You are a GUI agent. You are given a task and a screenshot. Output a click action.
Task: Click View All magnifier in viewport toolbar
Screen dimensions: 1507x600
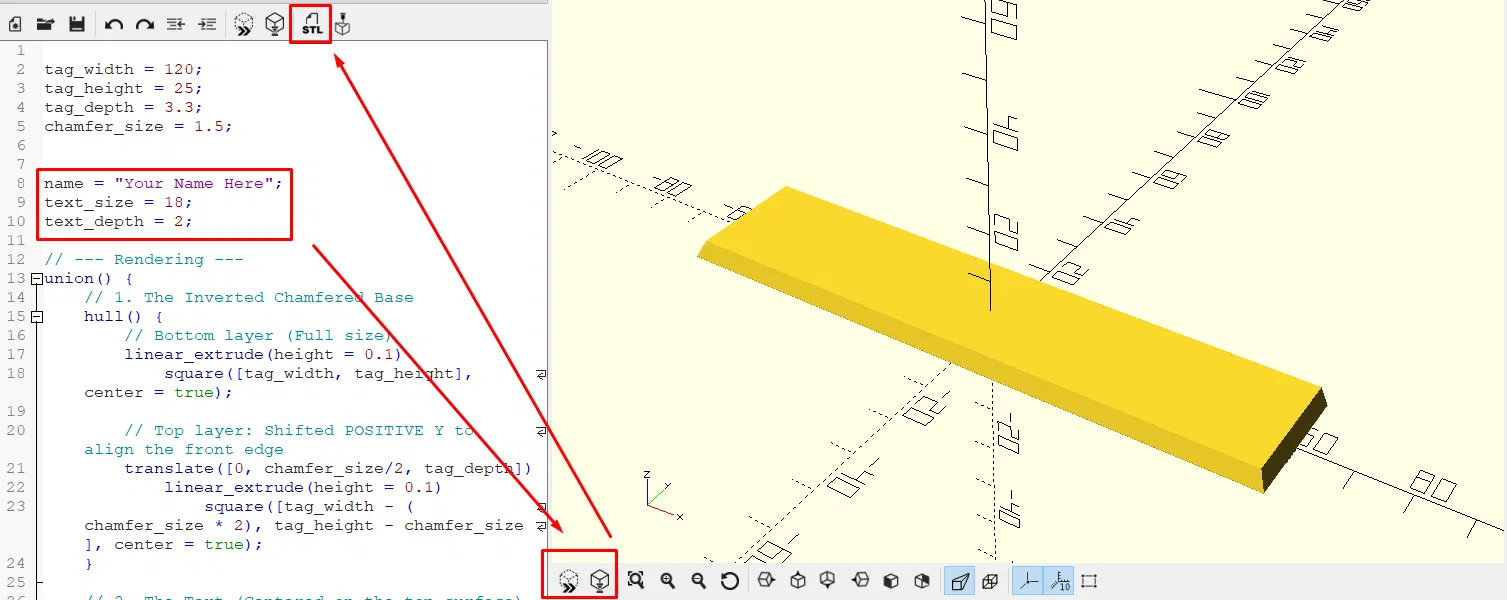point(635,581)
